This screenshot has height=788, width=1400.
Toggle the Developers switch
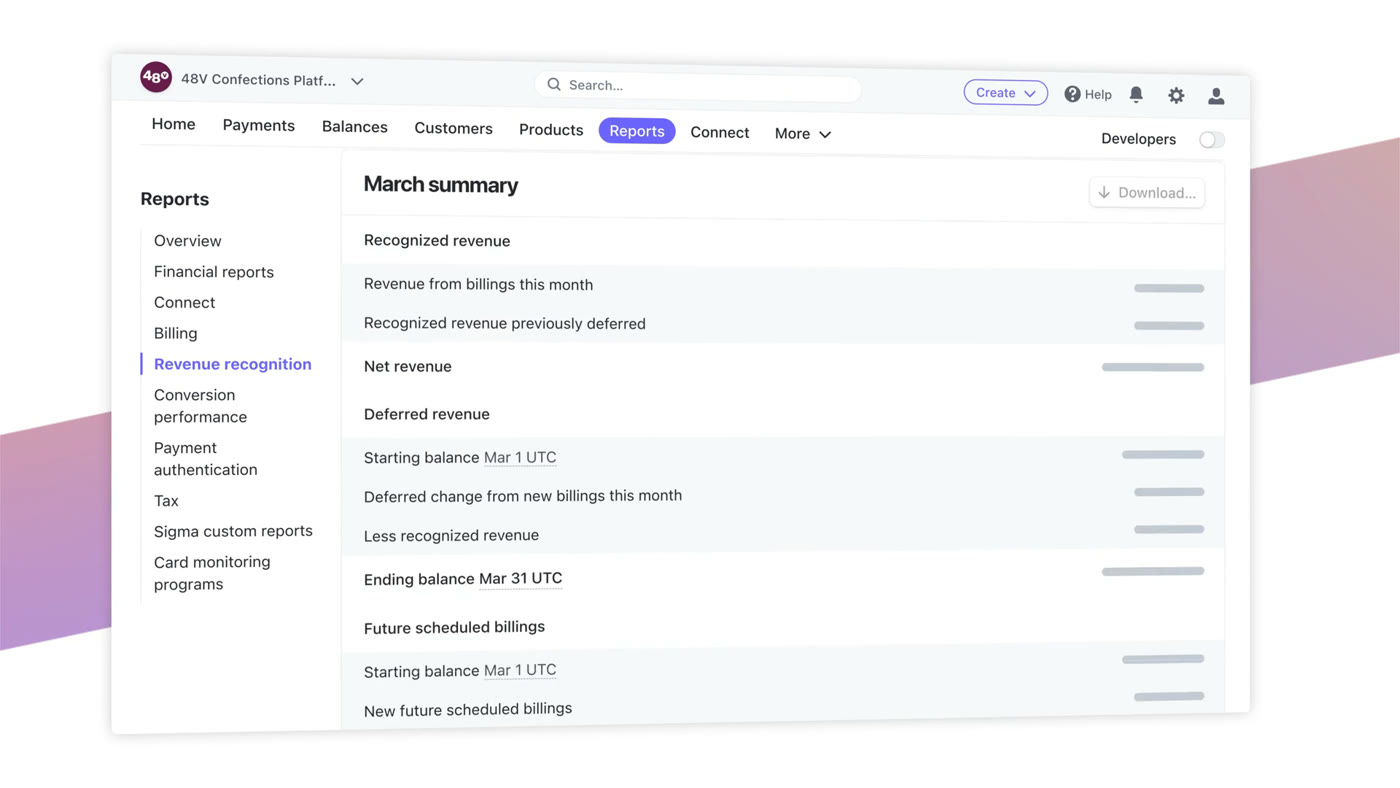coord(1211,140)
